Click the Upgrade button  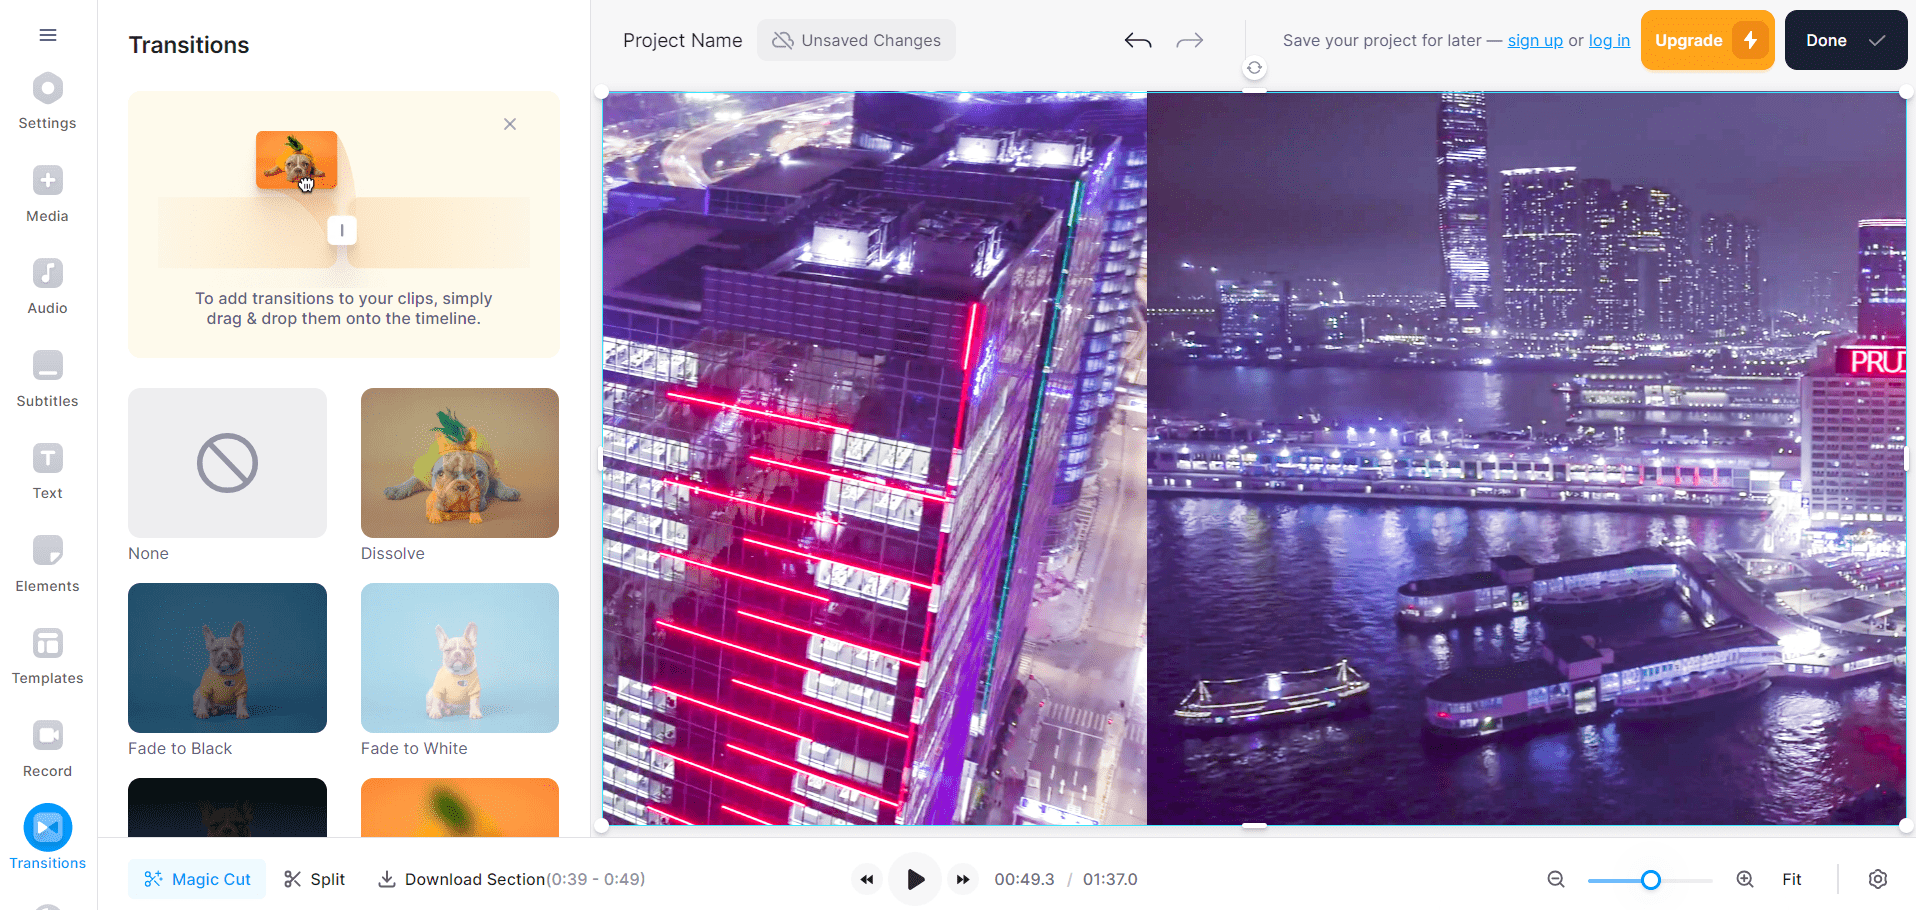(1706, 40)
